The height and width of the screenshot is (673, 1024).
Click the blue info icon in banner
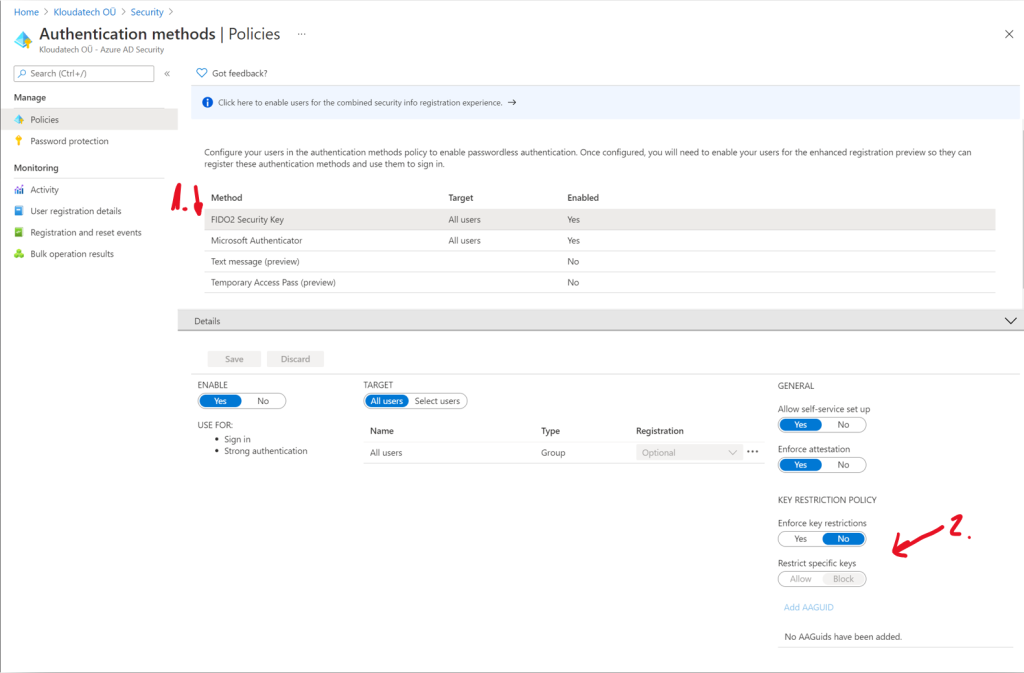pyautogui.click(x=208, y=102)
